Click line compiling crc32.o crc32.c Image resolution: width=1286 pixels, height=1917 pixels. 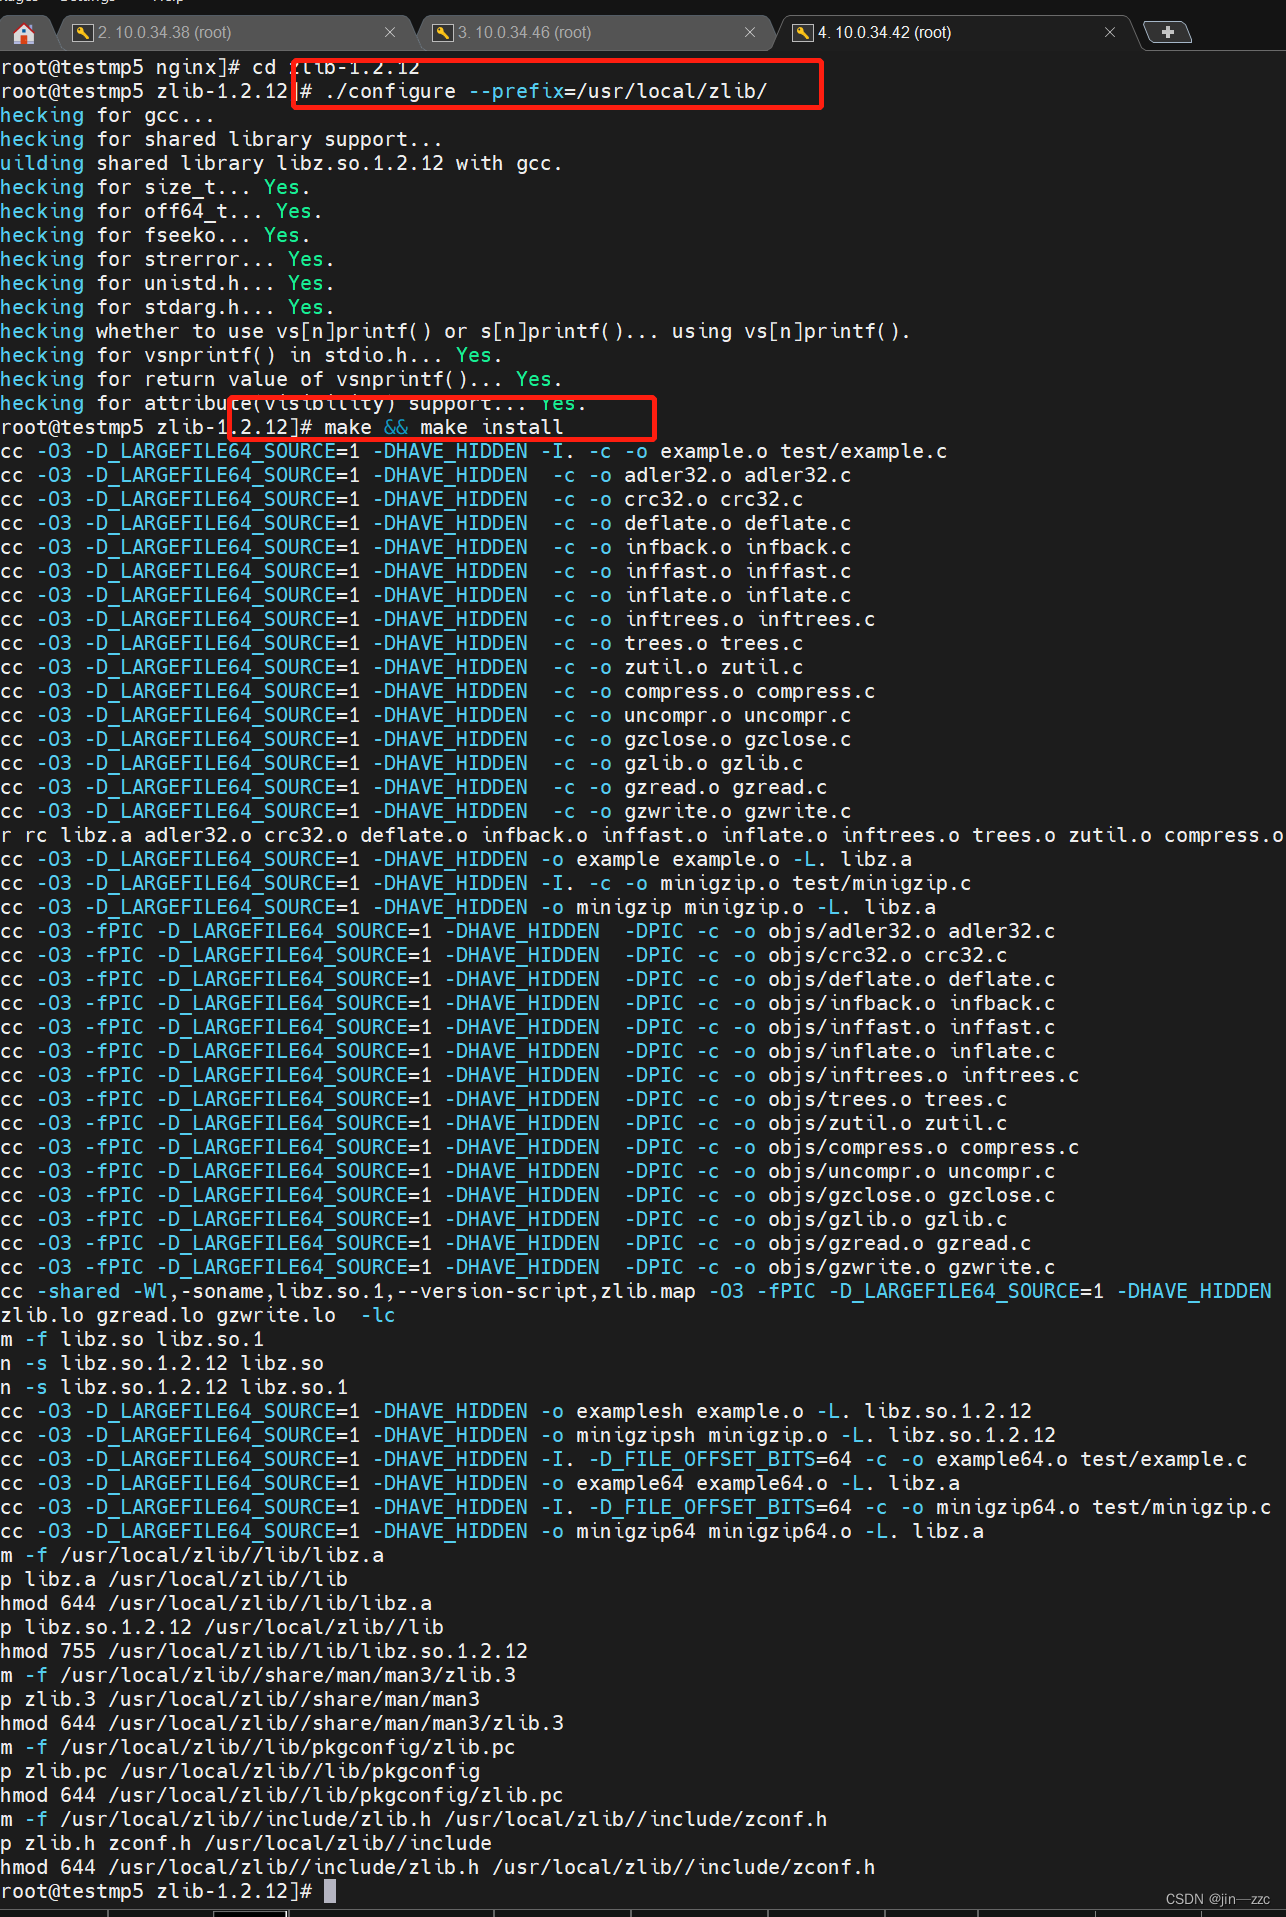(x=402, y=499)
